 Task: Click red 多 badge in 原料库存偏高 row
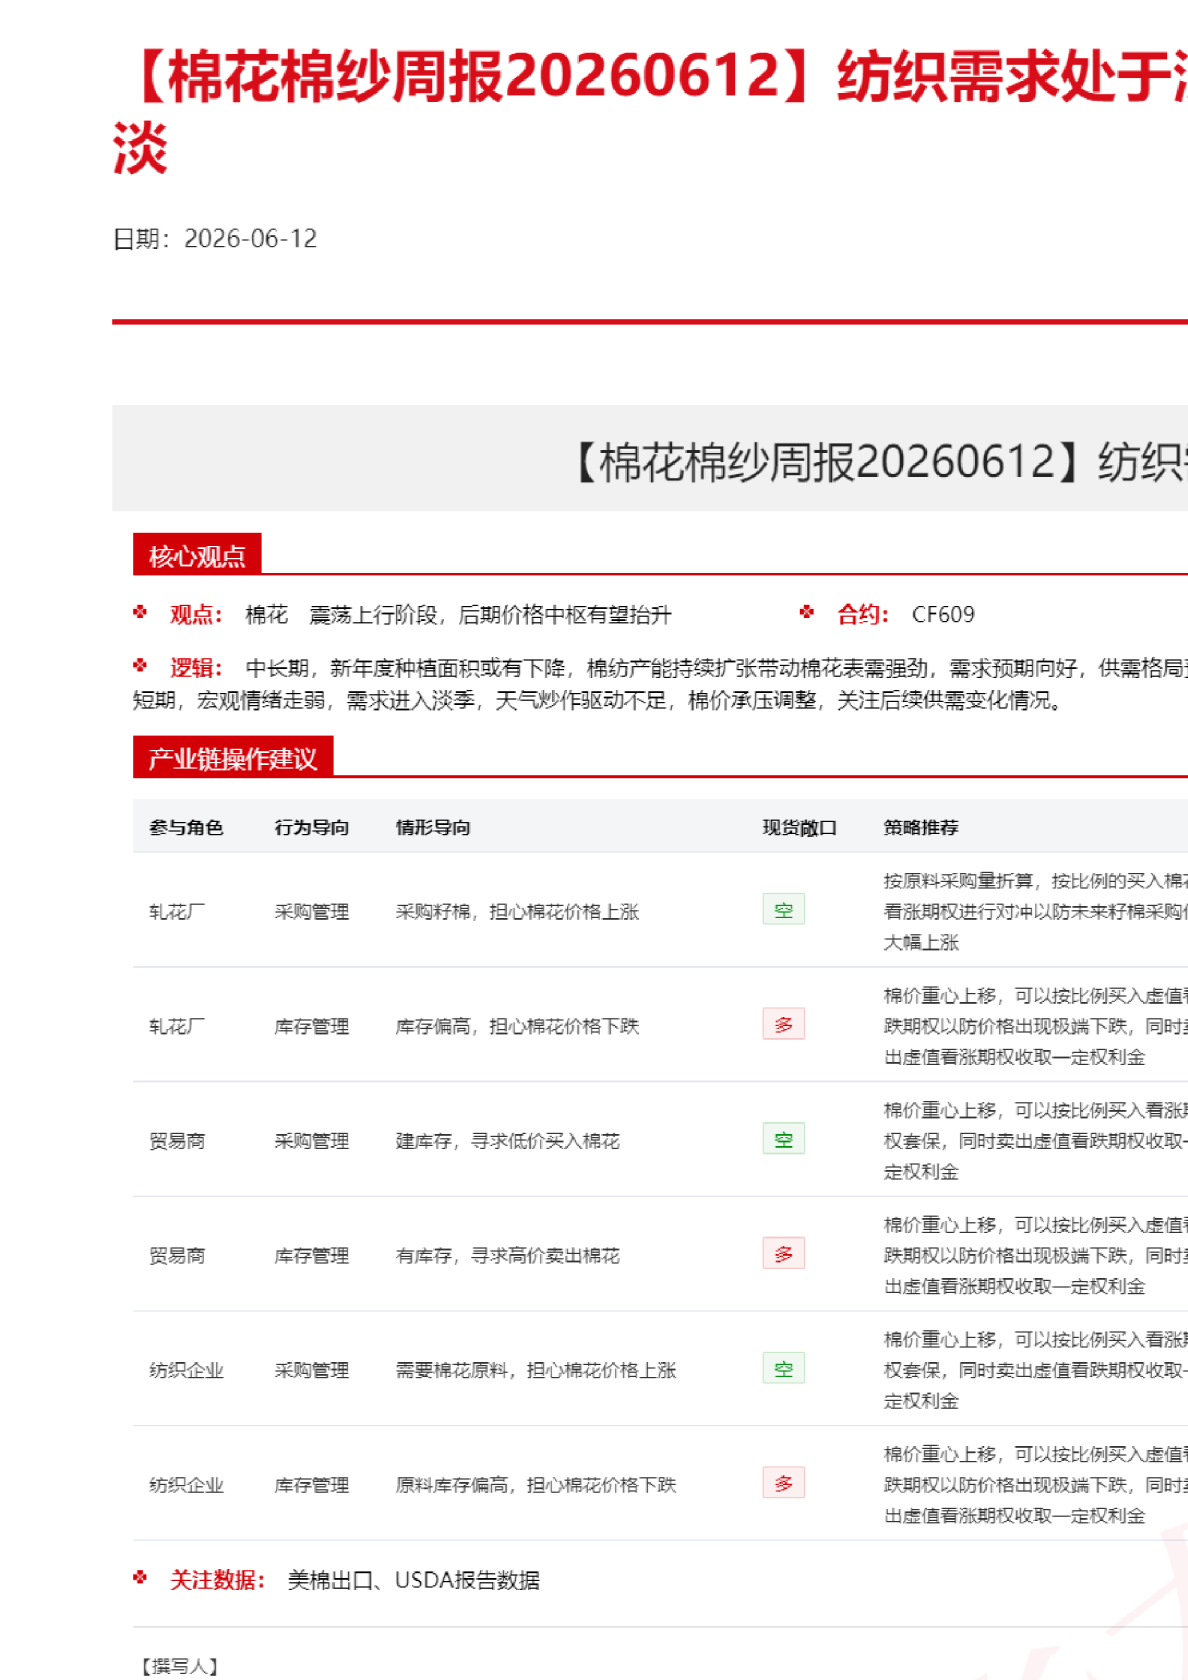pyautogui.click(x=784, y=1483)
